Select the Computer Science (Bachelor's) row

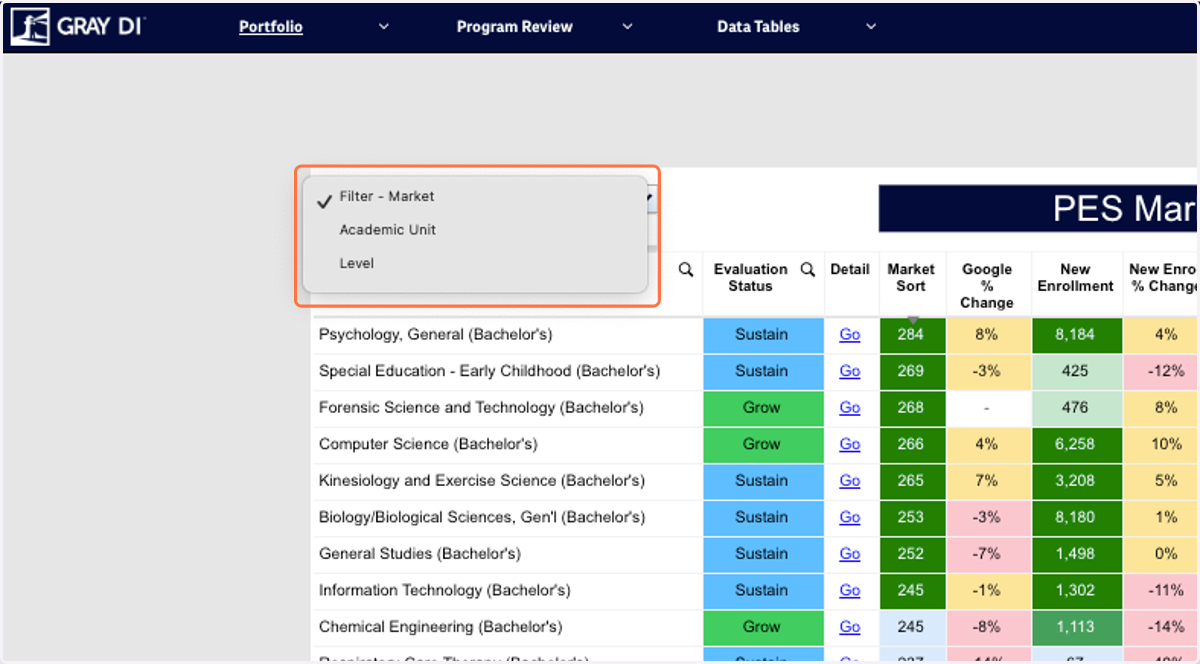point(428,444)
